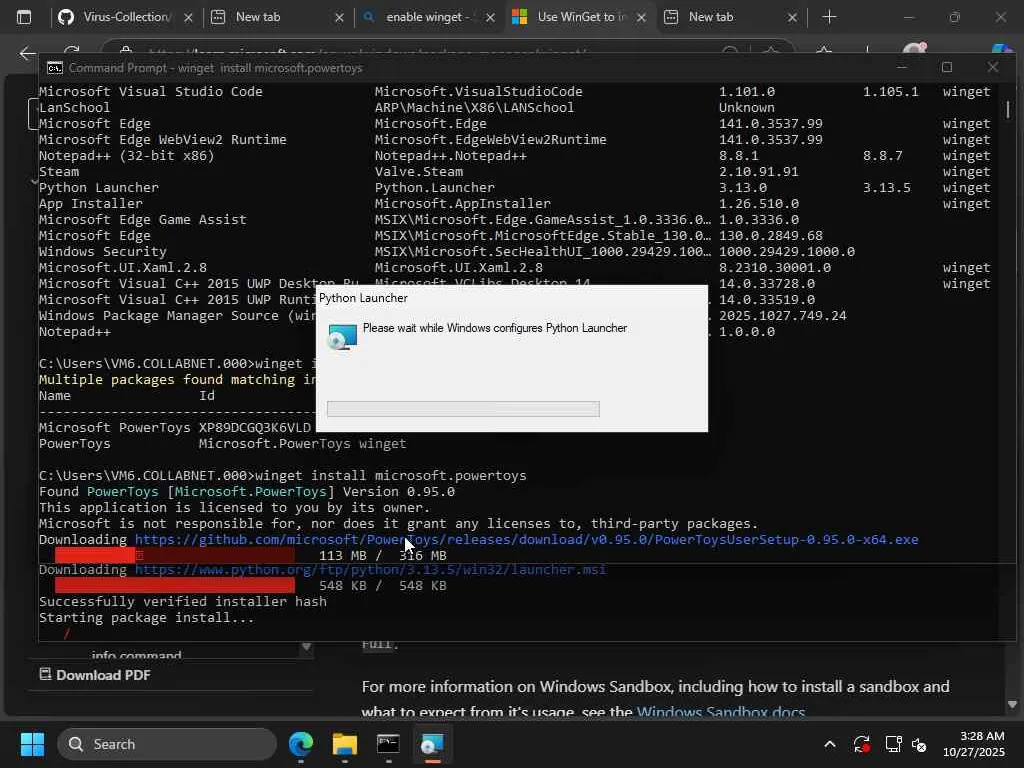The width and height of the screenshot is (1024, 768).
Task: Click the Command Prompt vertical scrollbar thumb
Action: pos(1008,109)
